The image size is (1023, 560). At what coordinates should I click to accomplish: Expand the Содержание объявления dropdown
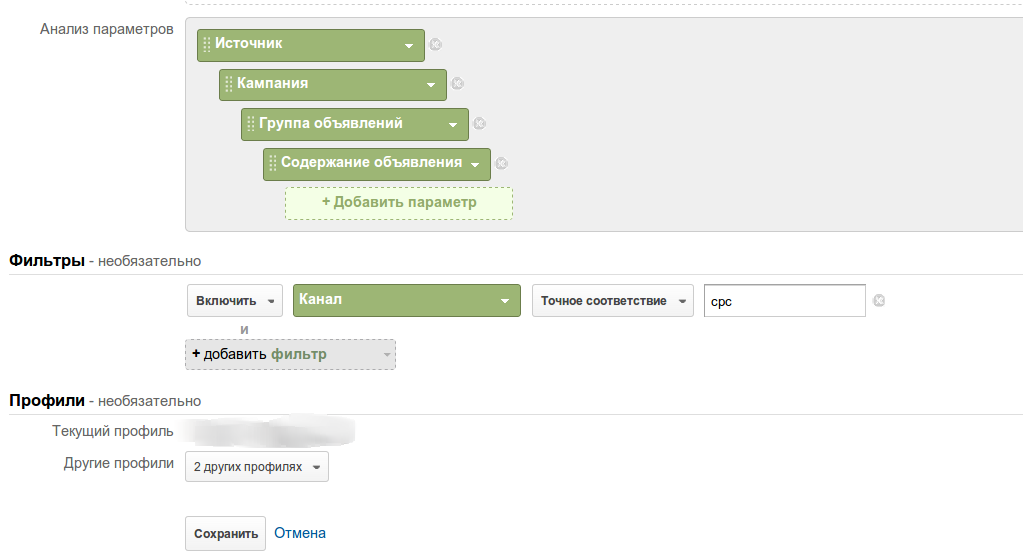point(475,166)
